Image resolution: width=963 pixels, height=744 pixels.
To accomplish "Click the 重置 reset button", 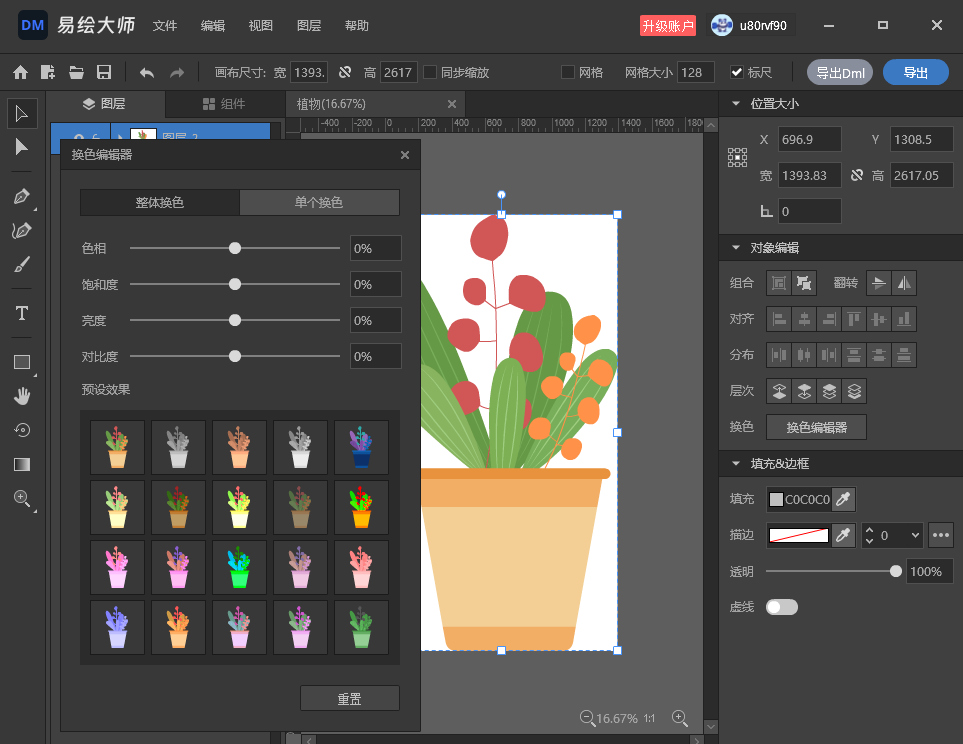I will [349, 699].
